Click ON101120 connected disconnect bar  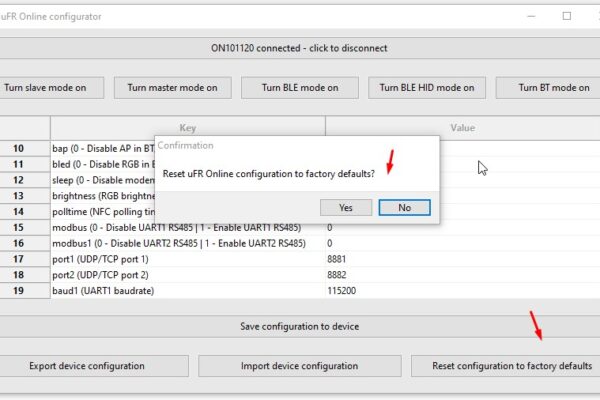tap(299, 48)
